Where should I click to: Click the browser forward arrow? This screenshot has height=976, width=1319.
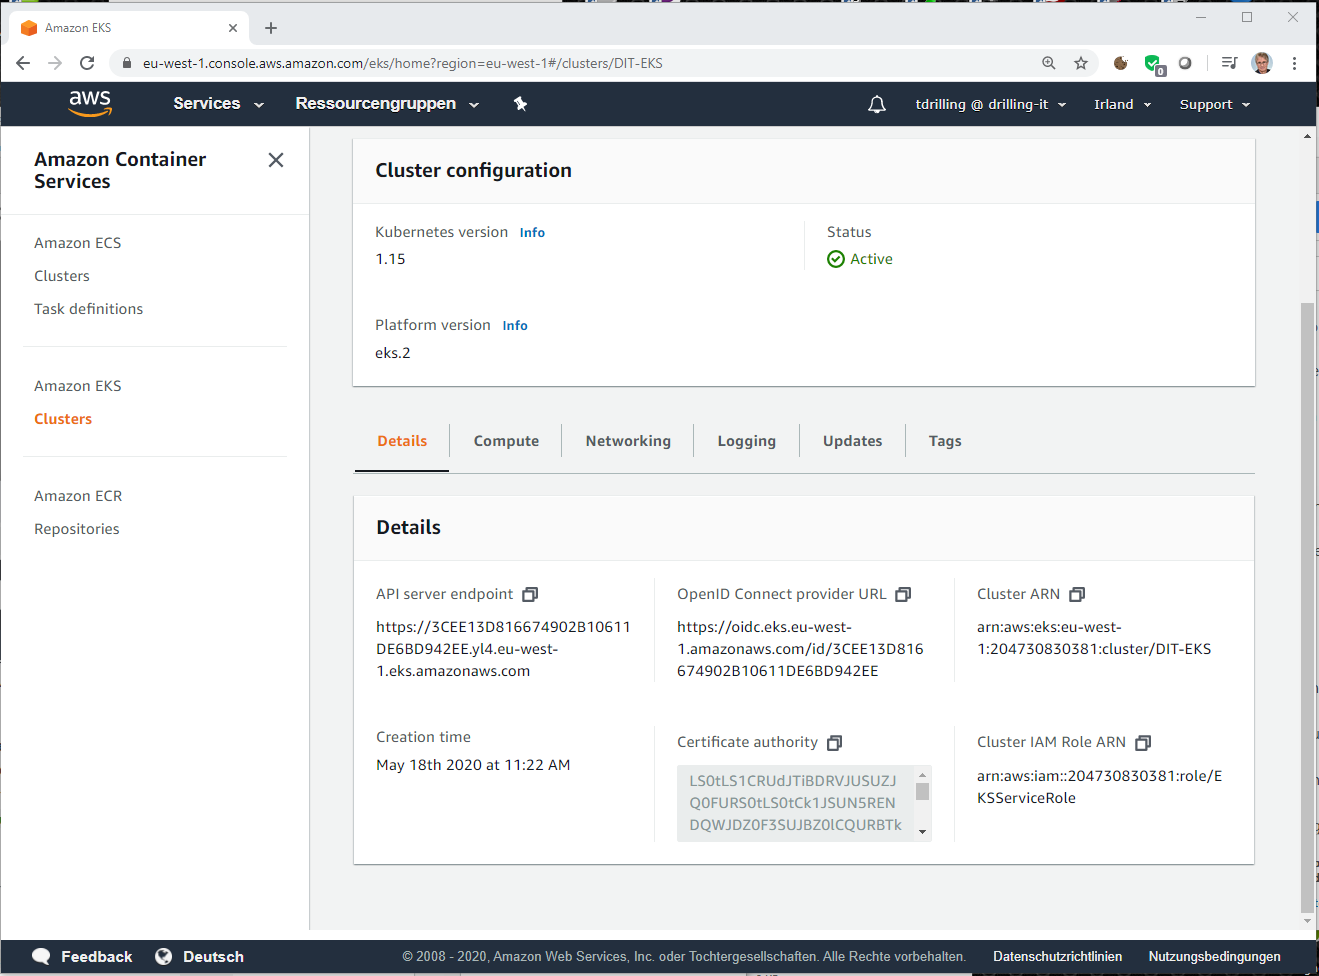tap(55, 63)
